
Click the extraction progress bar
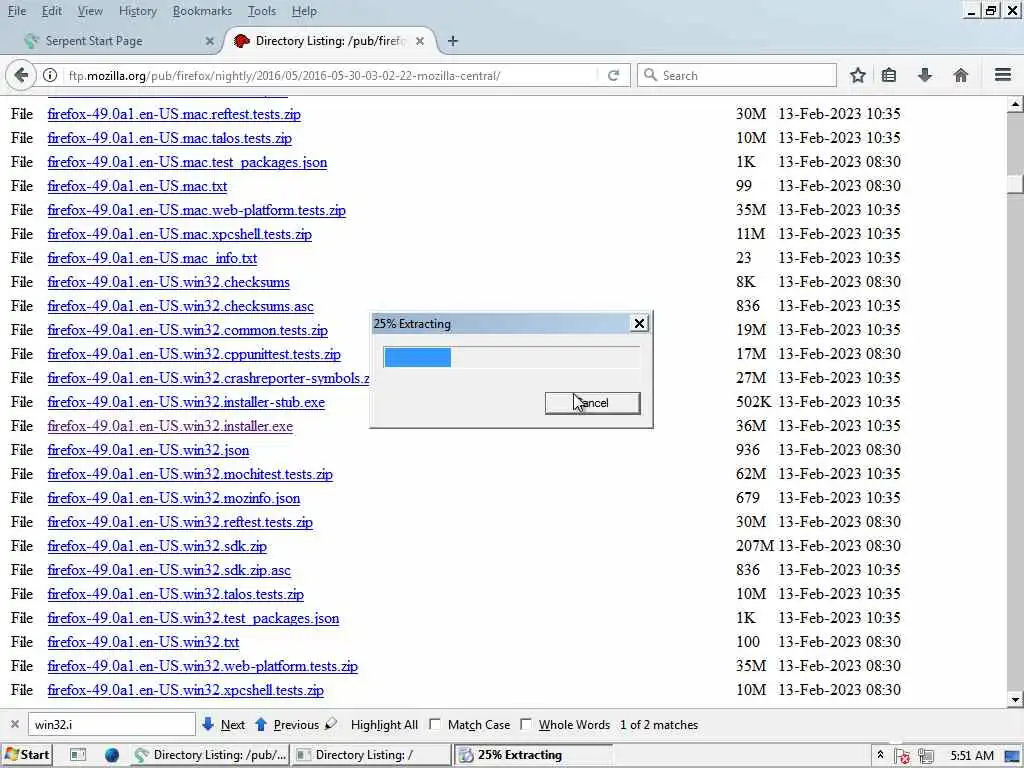click(511, 357)
